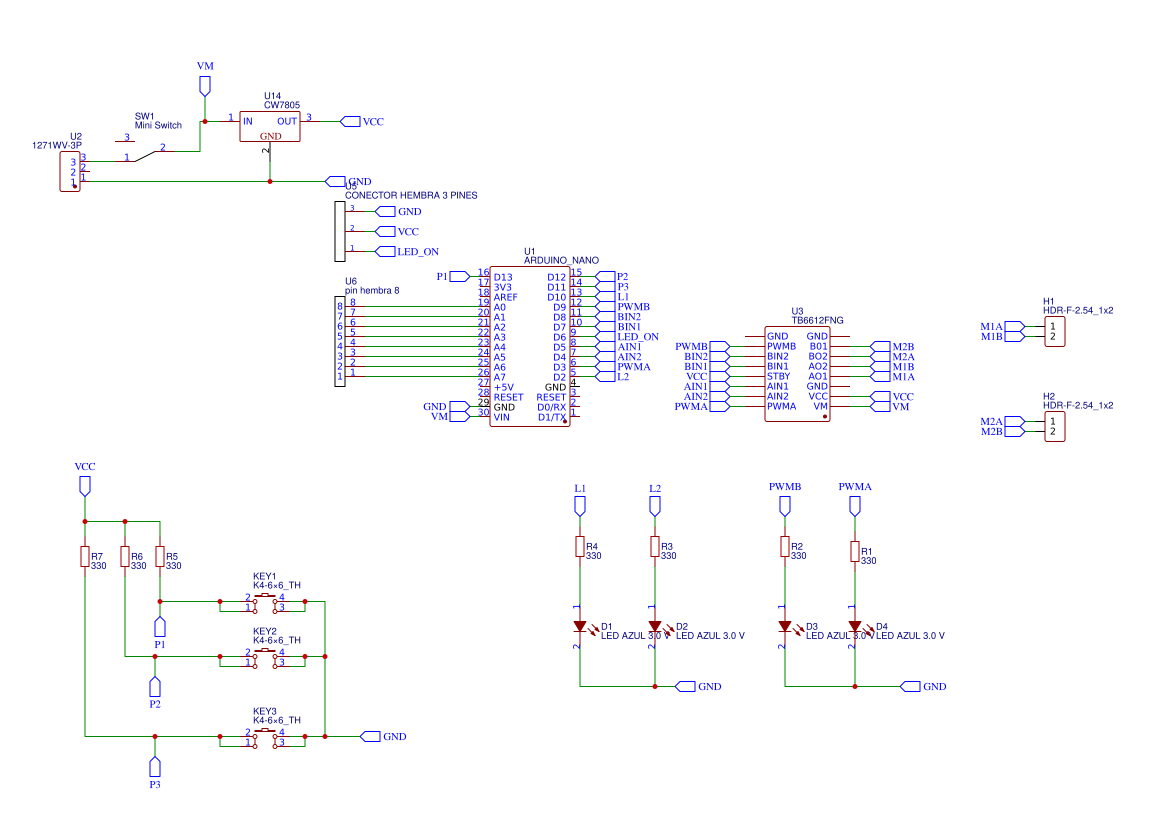Click the "pin hembra 8" label
The width and height of the screenshot is (1169, 827).
372,290
